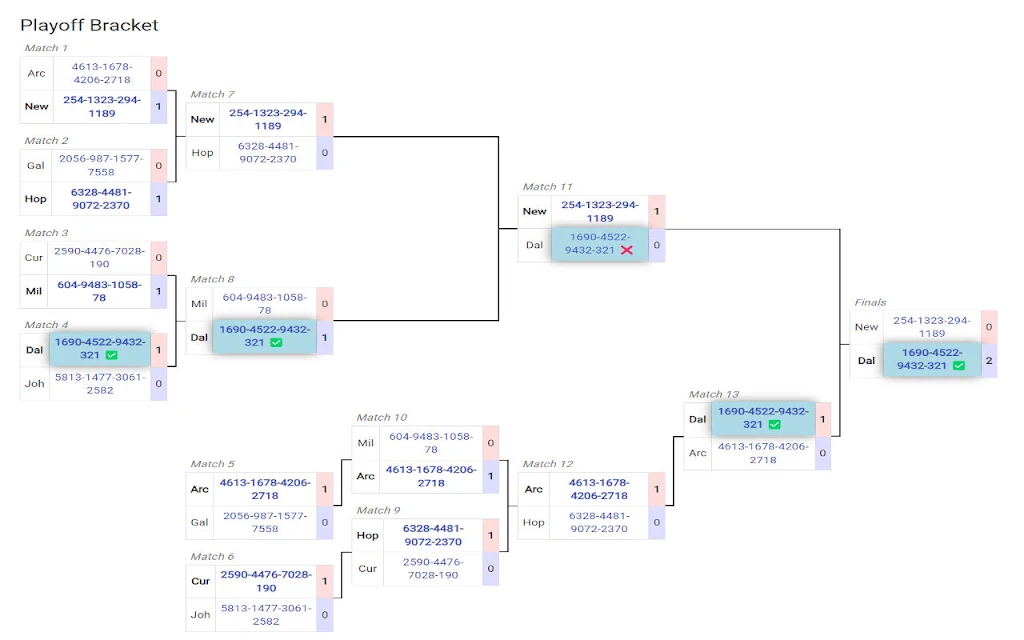Click Dal's score 1 in Match 8
The image size is (1024, 640).
tap(325, 337)
